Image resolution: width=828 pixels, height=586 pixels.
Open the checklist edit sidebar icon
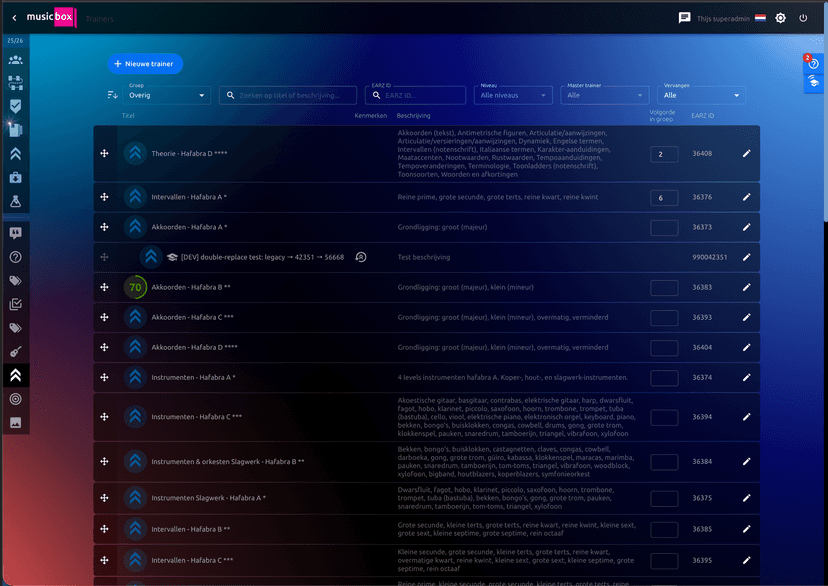click(15, 304)
